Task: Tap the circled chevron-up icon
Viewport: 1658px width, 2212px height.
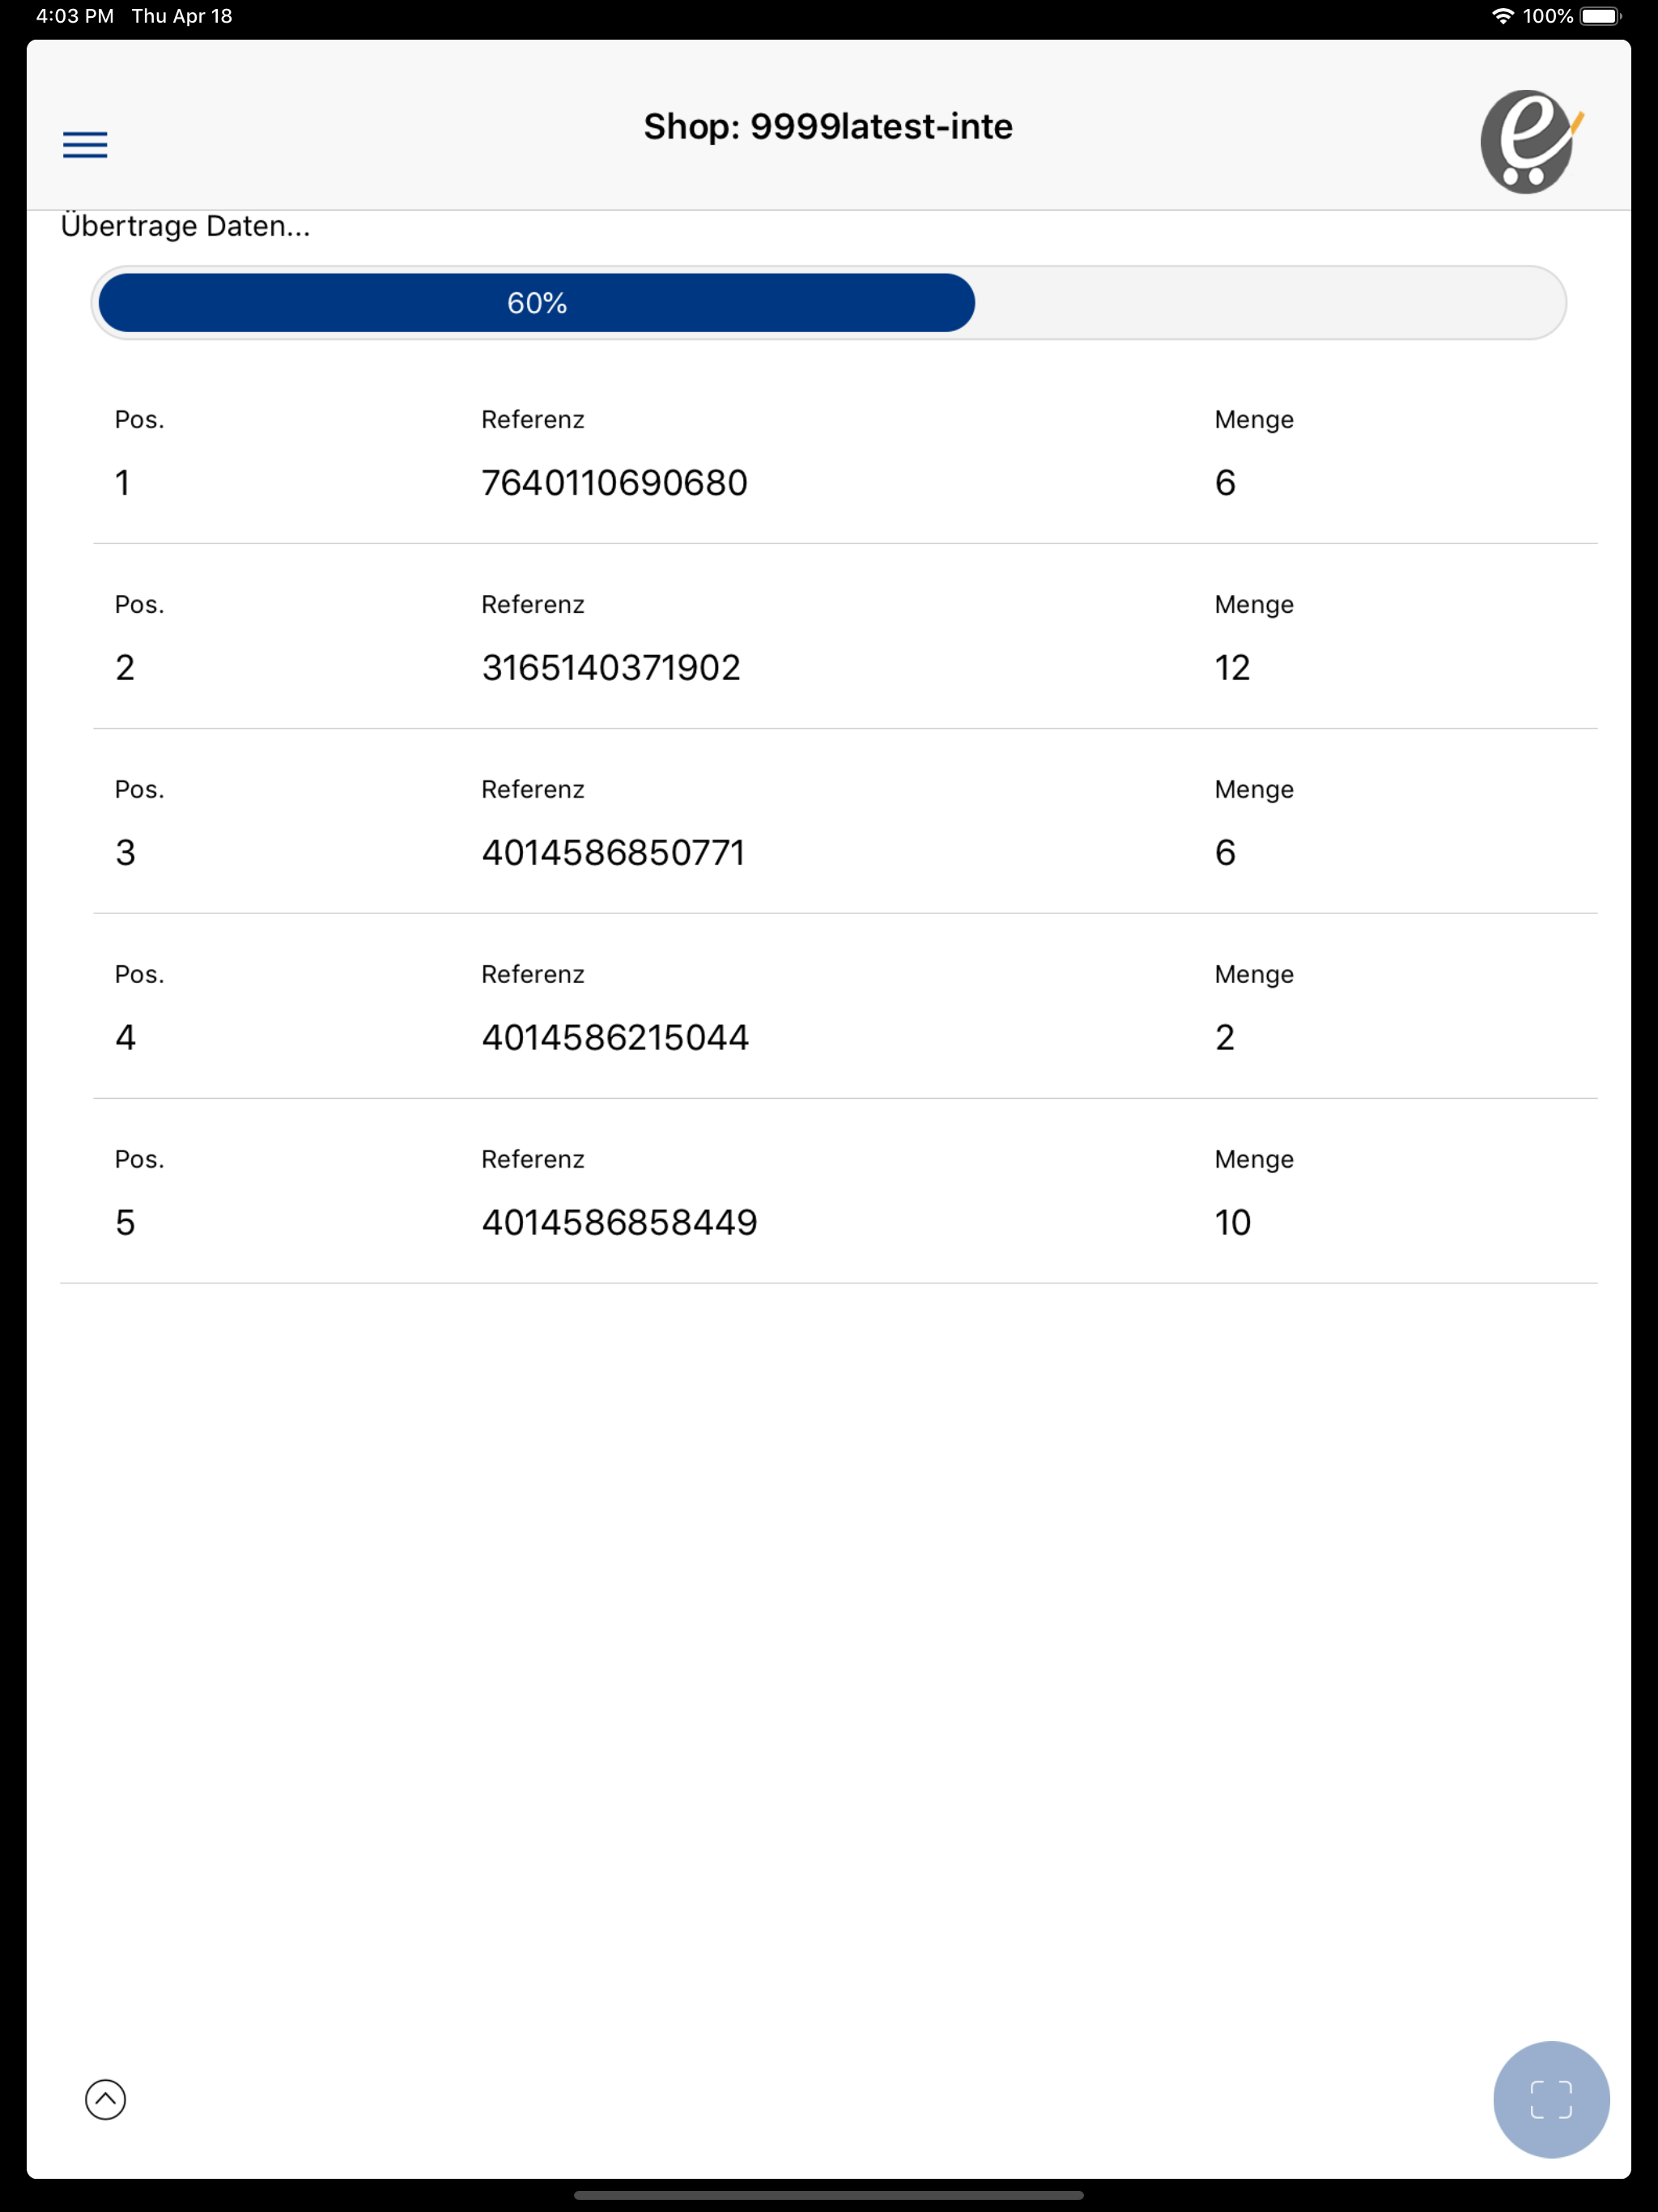Action: tap(105, 2099)
